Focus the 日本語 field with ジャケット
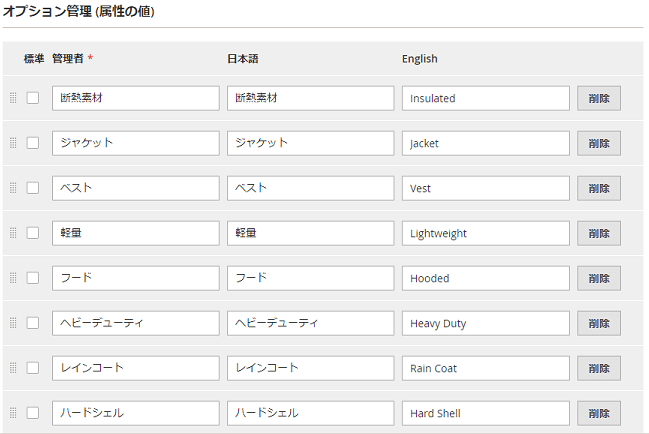This screenshot has width=649, height=434. point(310,143)
